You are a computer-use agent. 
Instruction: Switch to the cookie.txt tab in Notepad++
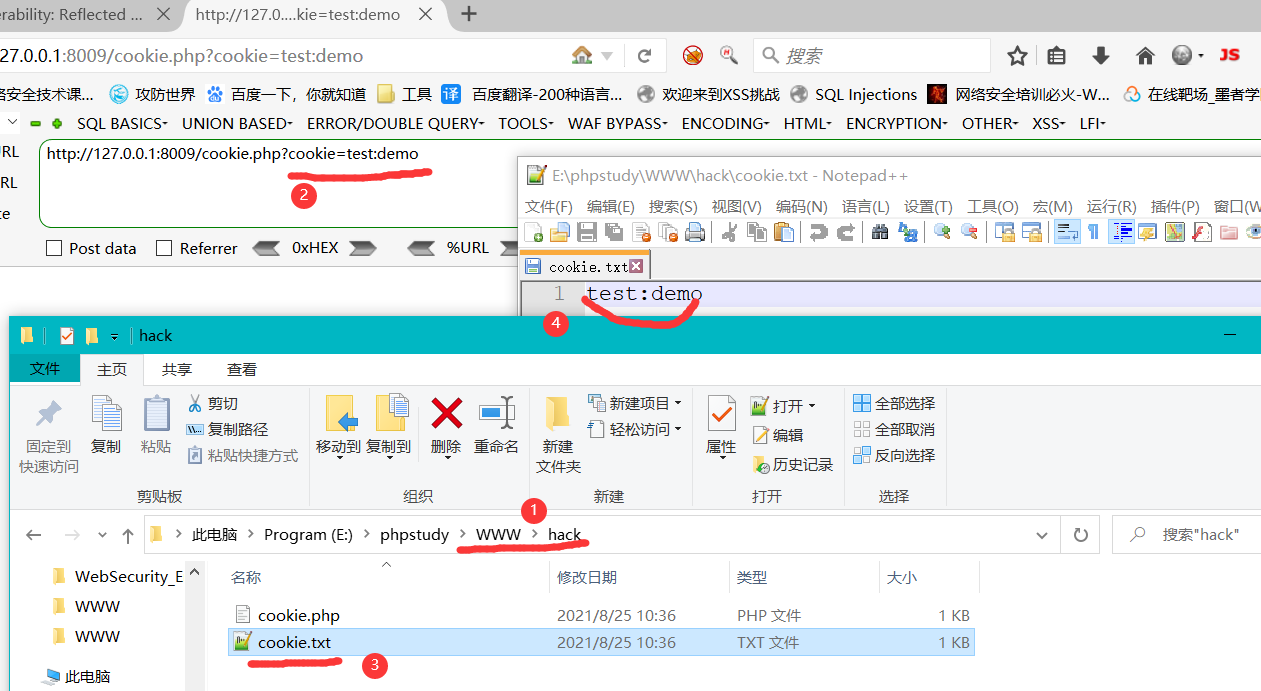point(577,265)
